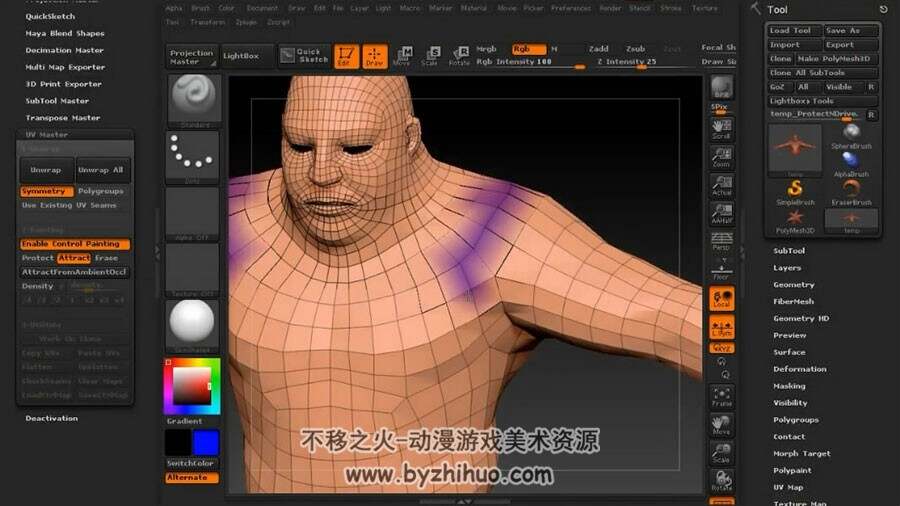Select the AlphaBrush tool
Screen dimensions: 900x506
(851, 165)
